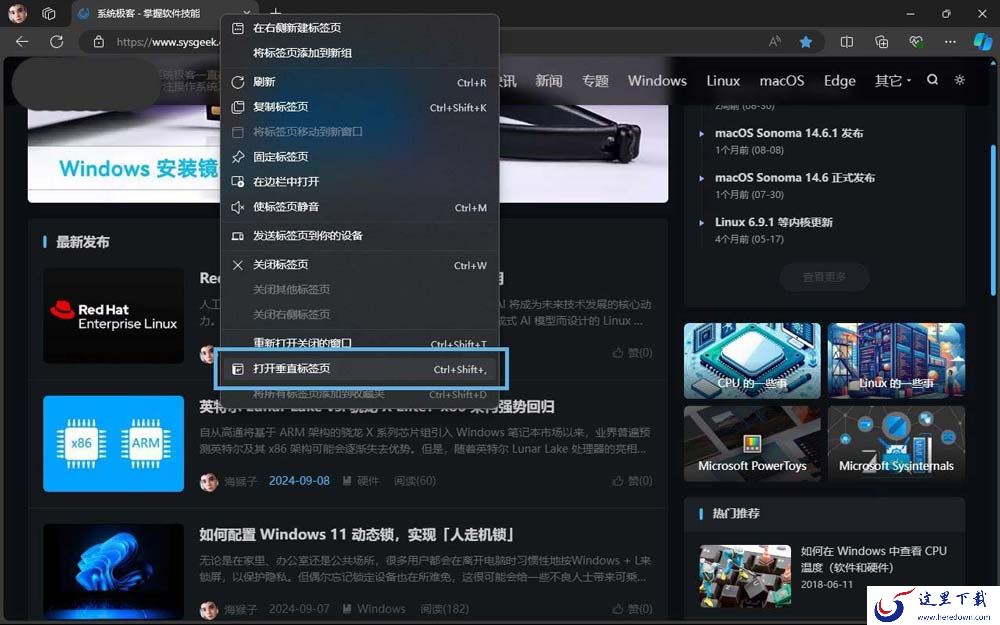The height and width of the screenshot is (625, 1000).
Task: Click the keyboard figurine thumbnail in 热门推荐
Action: (x=745, y=576)
